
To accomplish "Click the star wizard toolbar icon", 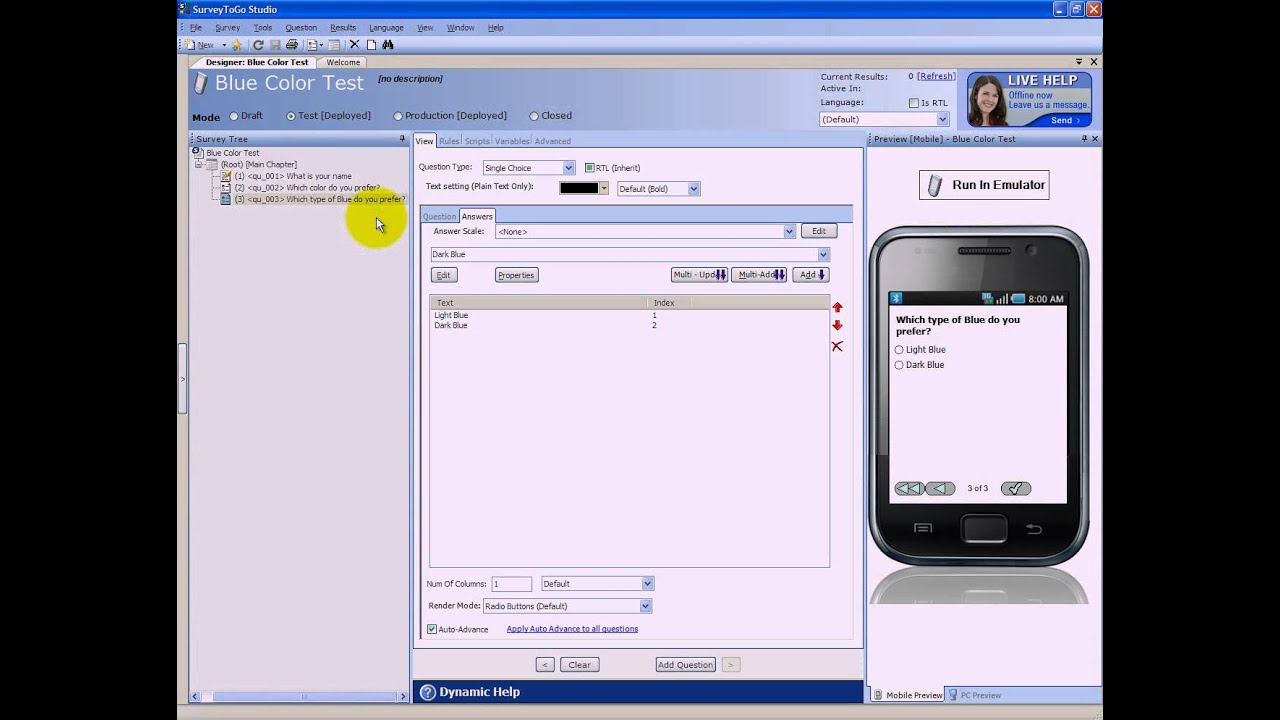I will [x=237, y=45].
